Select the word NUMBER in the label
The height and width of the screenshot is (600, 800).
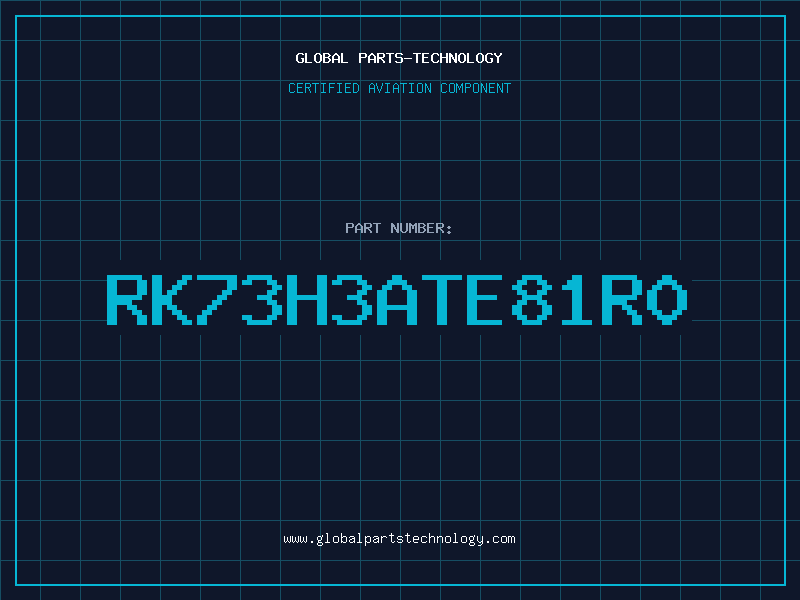tap(417, 228)
